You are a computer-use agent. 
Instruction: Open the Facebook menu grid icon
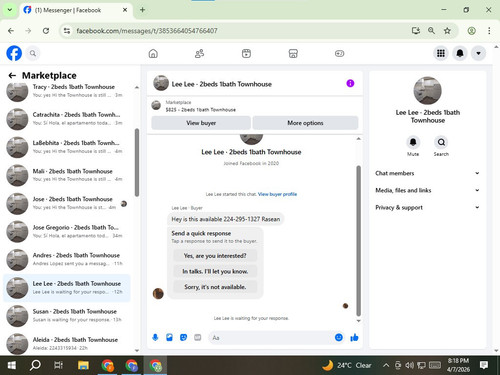coord(441,53)
